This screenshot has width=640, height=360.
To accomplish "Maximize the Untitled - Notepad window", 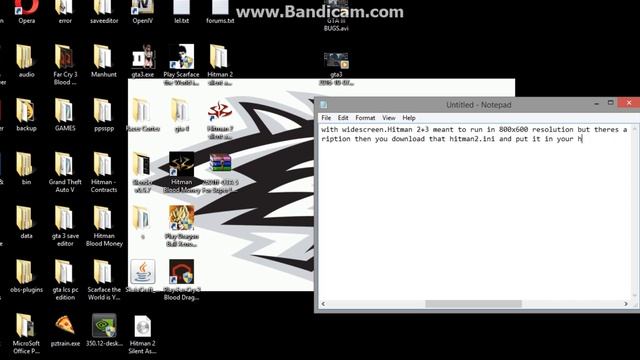I will (611, 103).
